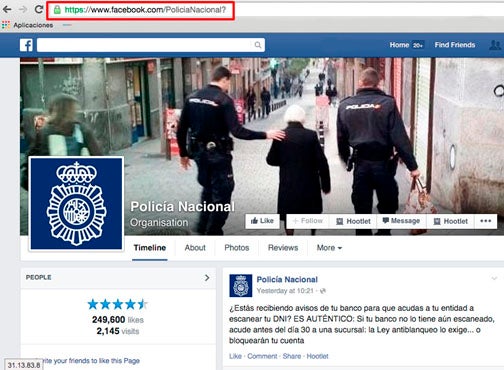Open the three-dot more options button

485,221
